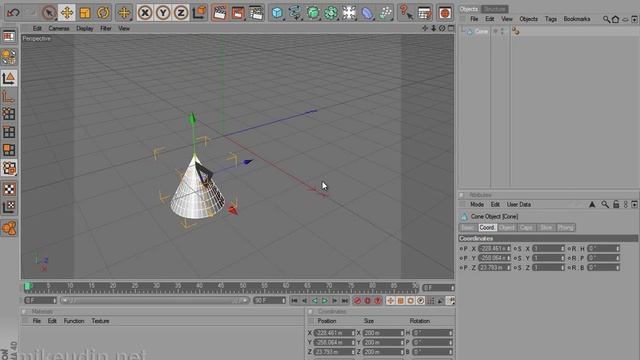The height and width of the screenshot is (360, 640).
Task: Toggle Y axis lock
Action: tap(163, 13)
